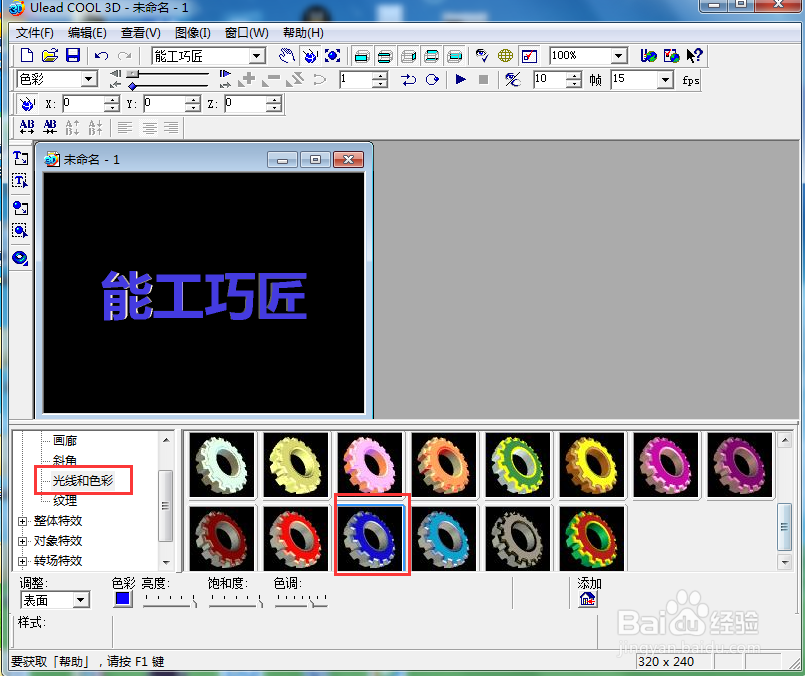The image size is (805, 676).
Task: Select the Resize Object tool
Action: coord(333,55)
